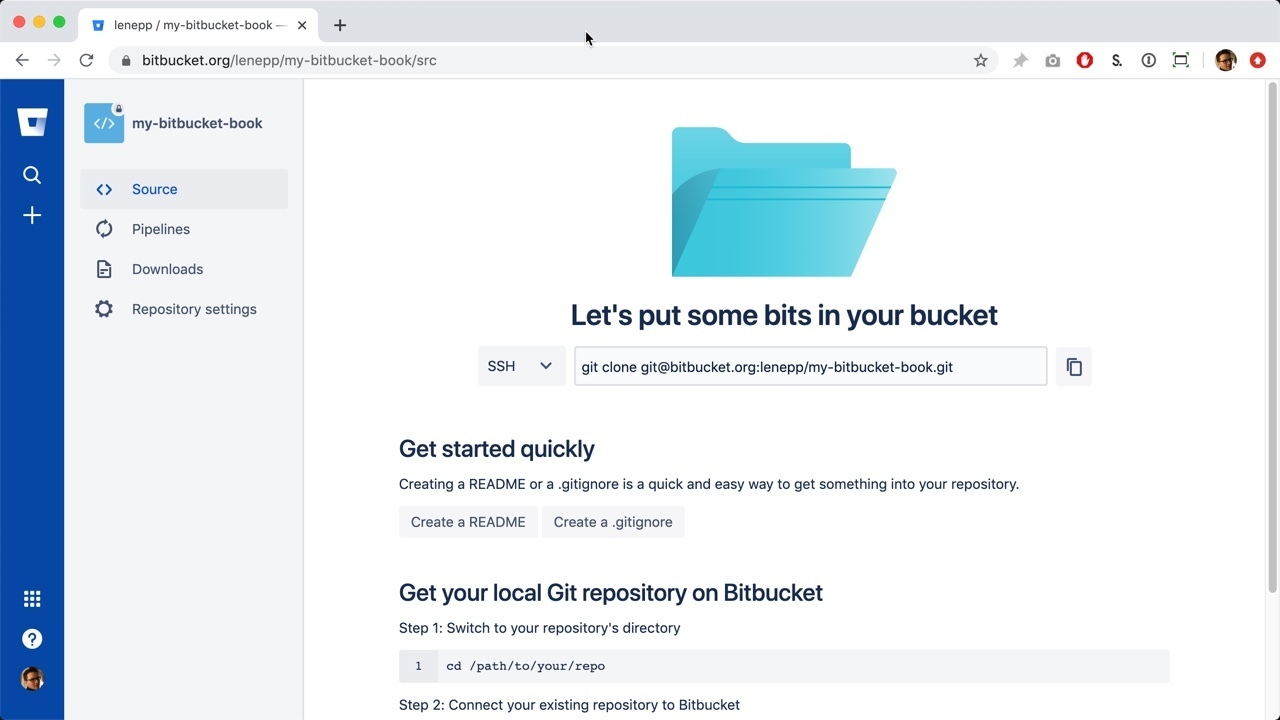Screen dimensions: 1280x720
Task: Open search from the blue sidebar
Action: tap(32, 175)
